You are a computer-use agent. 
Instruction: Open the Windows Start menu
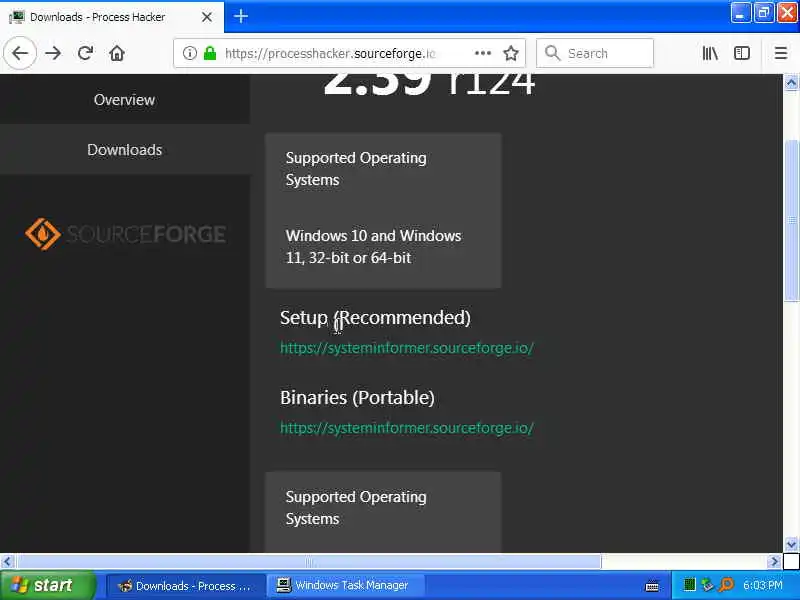point(47,585)
